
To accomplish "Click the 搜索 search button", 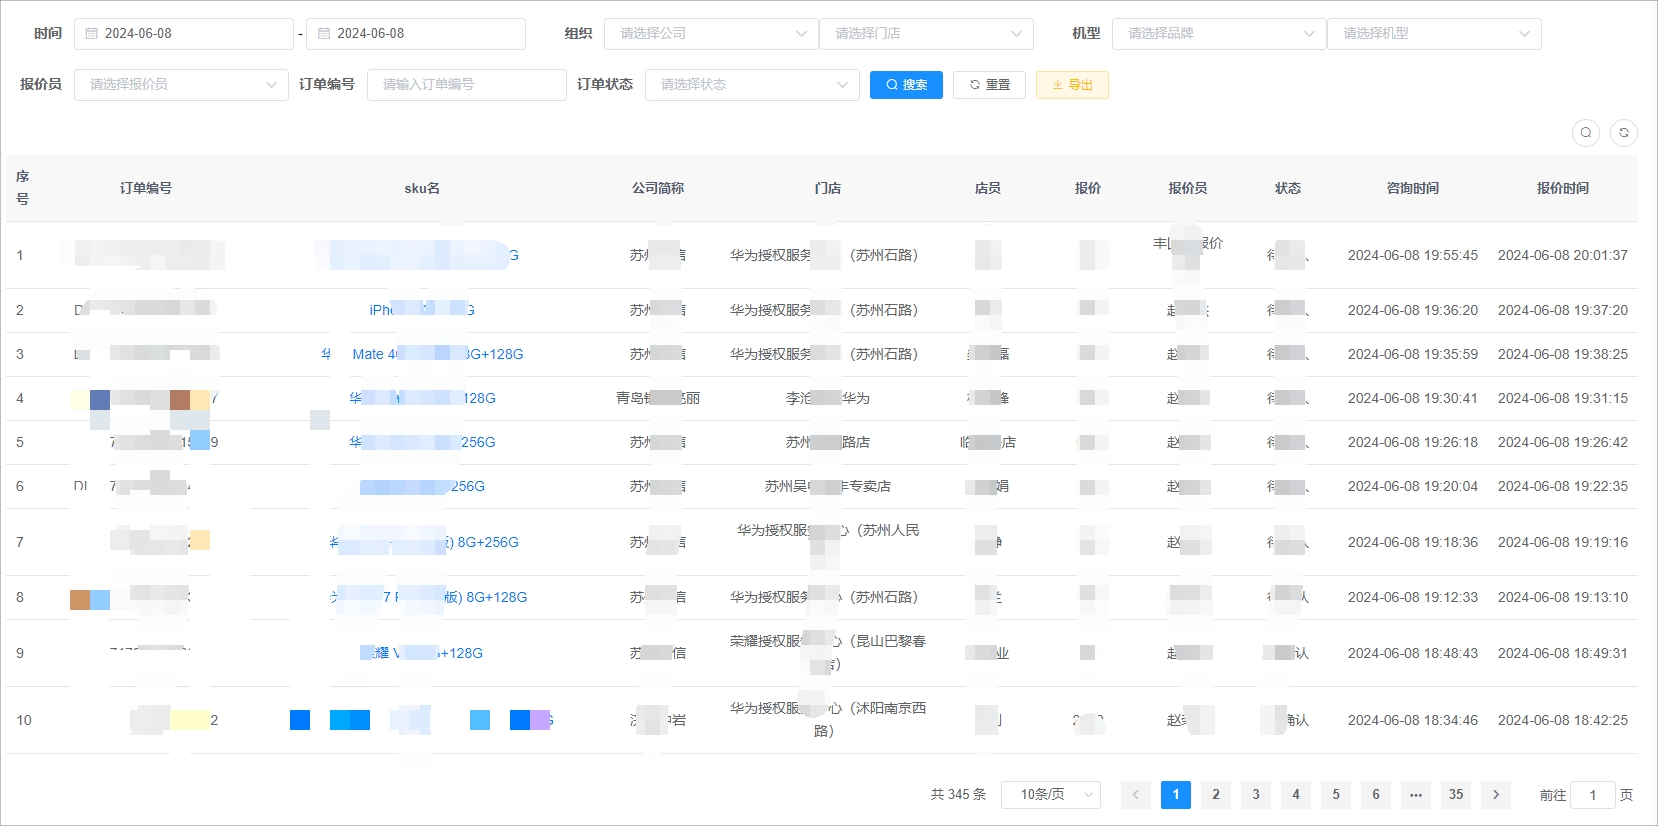I will 906,85.
